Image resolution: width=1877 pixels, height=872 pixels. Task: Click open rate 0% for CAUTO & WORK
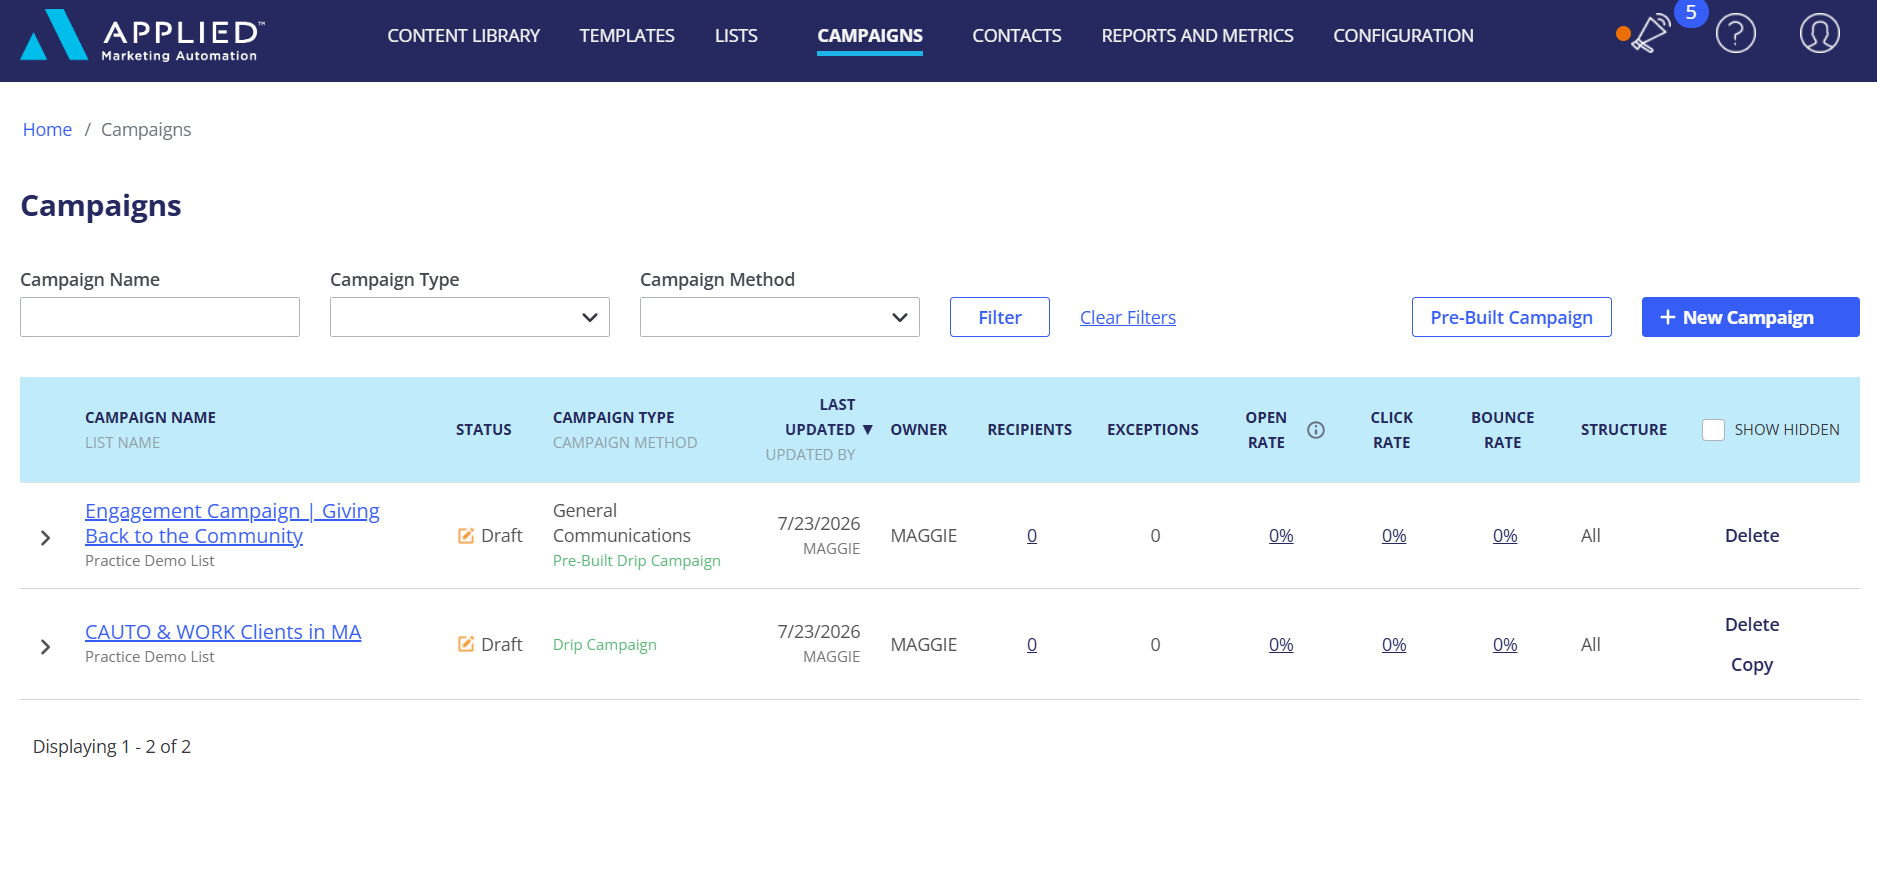tap(1281, 645)
